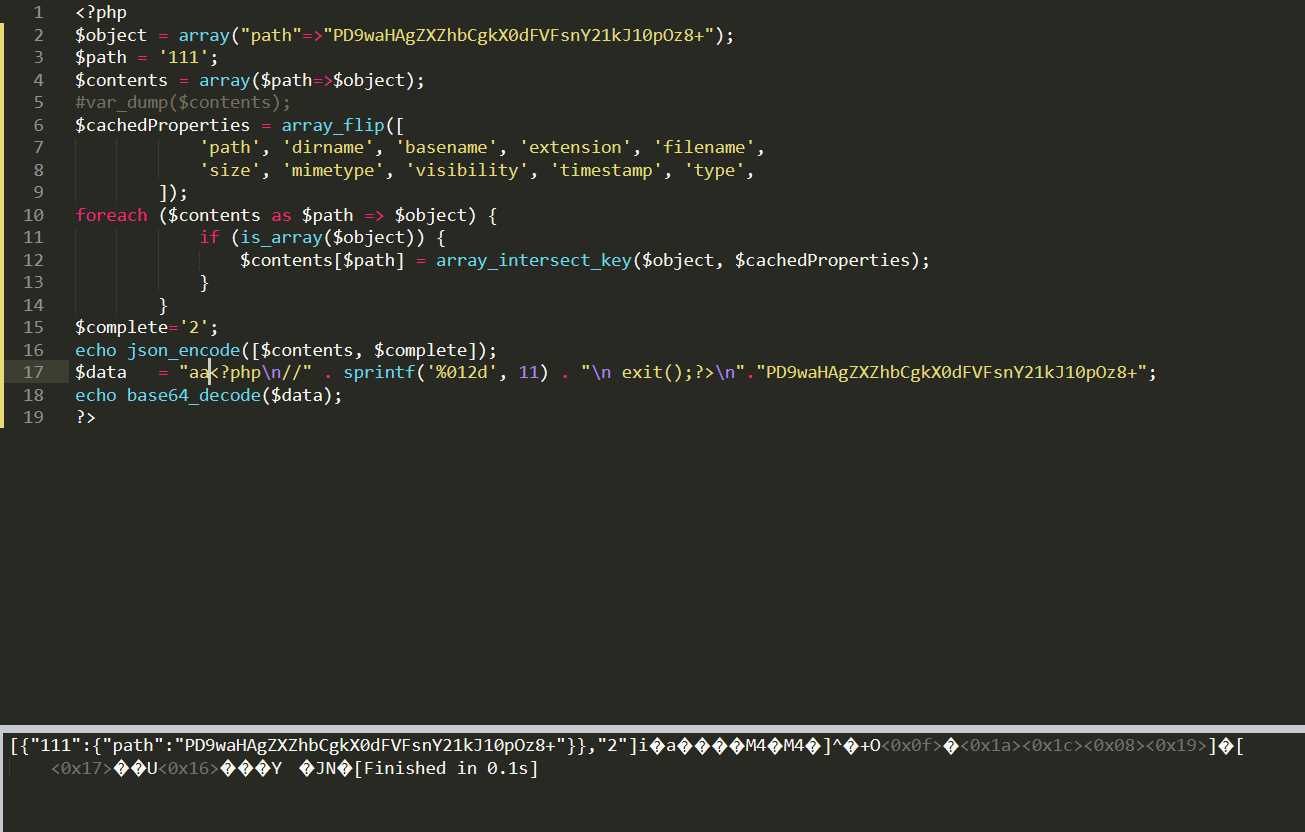Place cursor in the '111' string
The height and width of the screenshot is (832, 1305).
point(184,58)
